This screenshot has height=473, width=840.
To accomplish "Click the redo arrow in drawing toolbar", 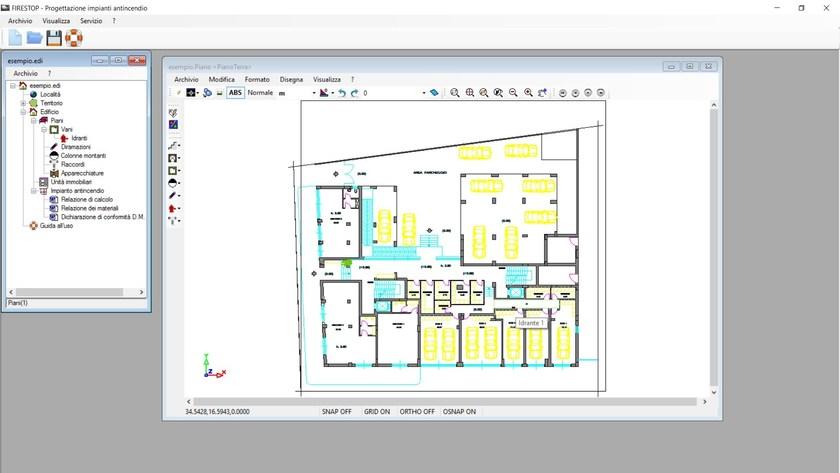I will (x=354, y=93).
